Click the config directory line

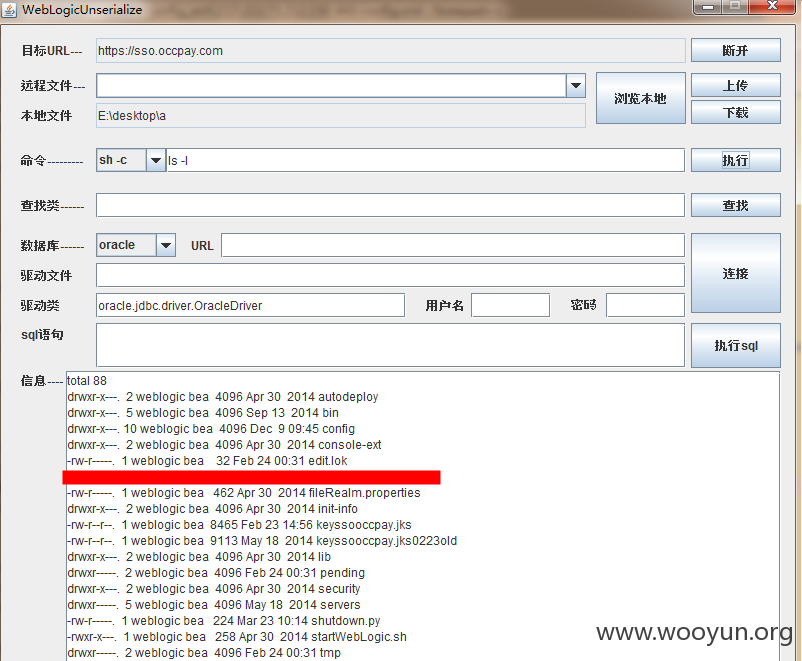pyautogui.click(x=211, y=428)
